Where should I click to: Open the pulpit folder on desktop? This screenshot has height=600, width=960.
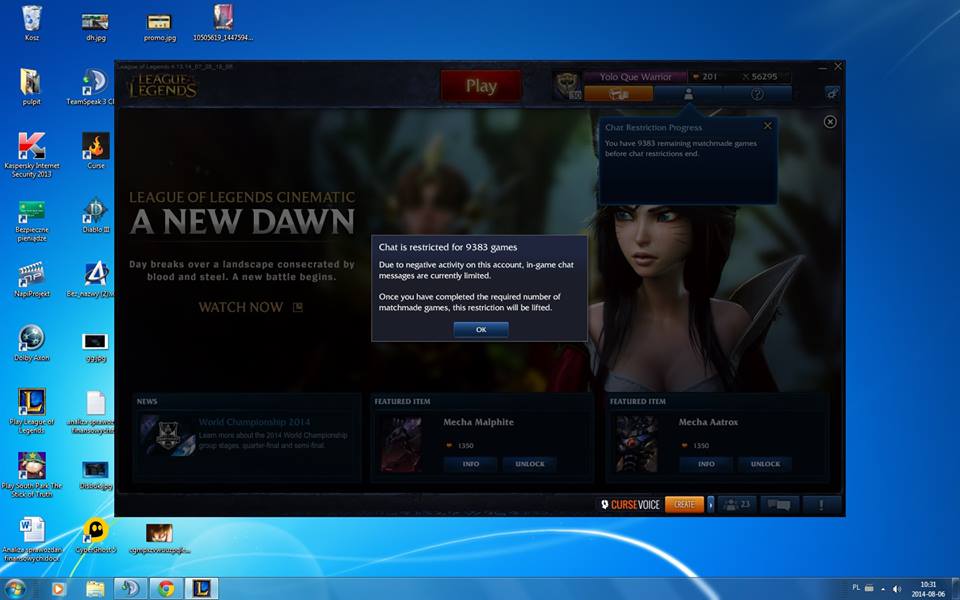click(x=31, y=87)
